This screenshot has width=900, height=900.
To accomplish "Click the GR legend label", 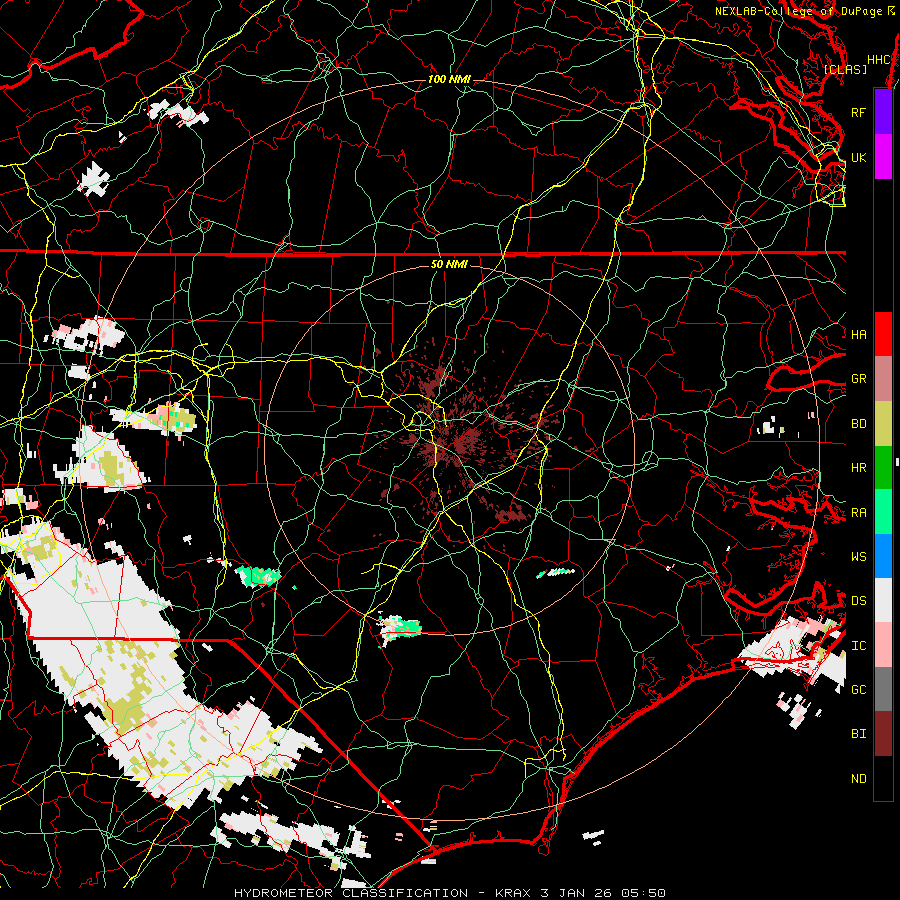I will 859,379.
